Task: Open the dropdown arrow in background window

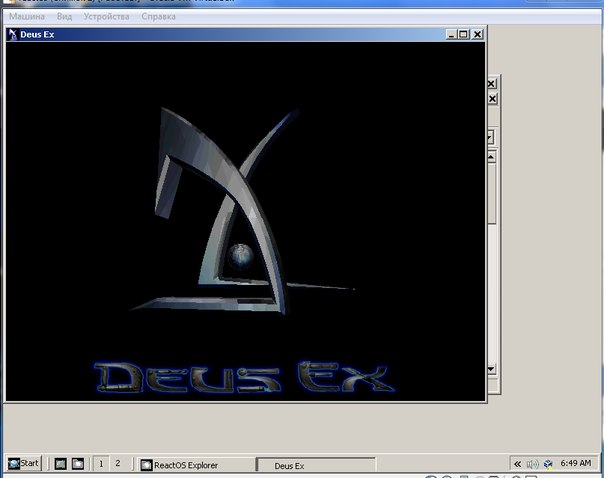Action: click(490, 137)
